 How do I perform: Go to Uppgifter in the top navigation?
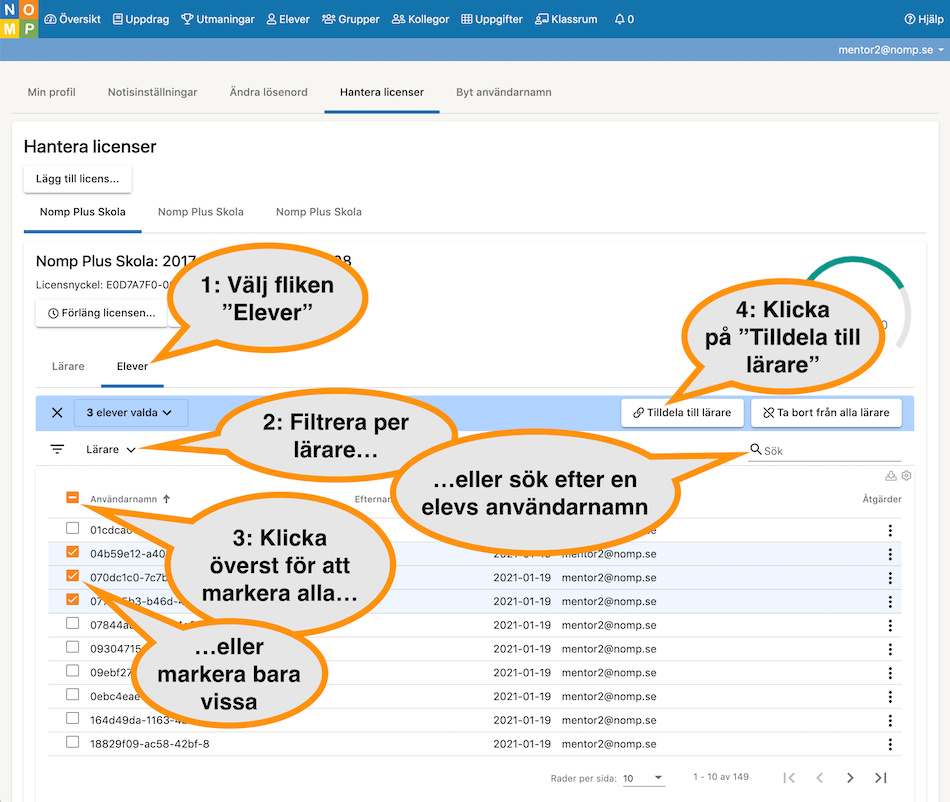pos(492,19)
